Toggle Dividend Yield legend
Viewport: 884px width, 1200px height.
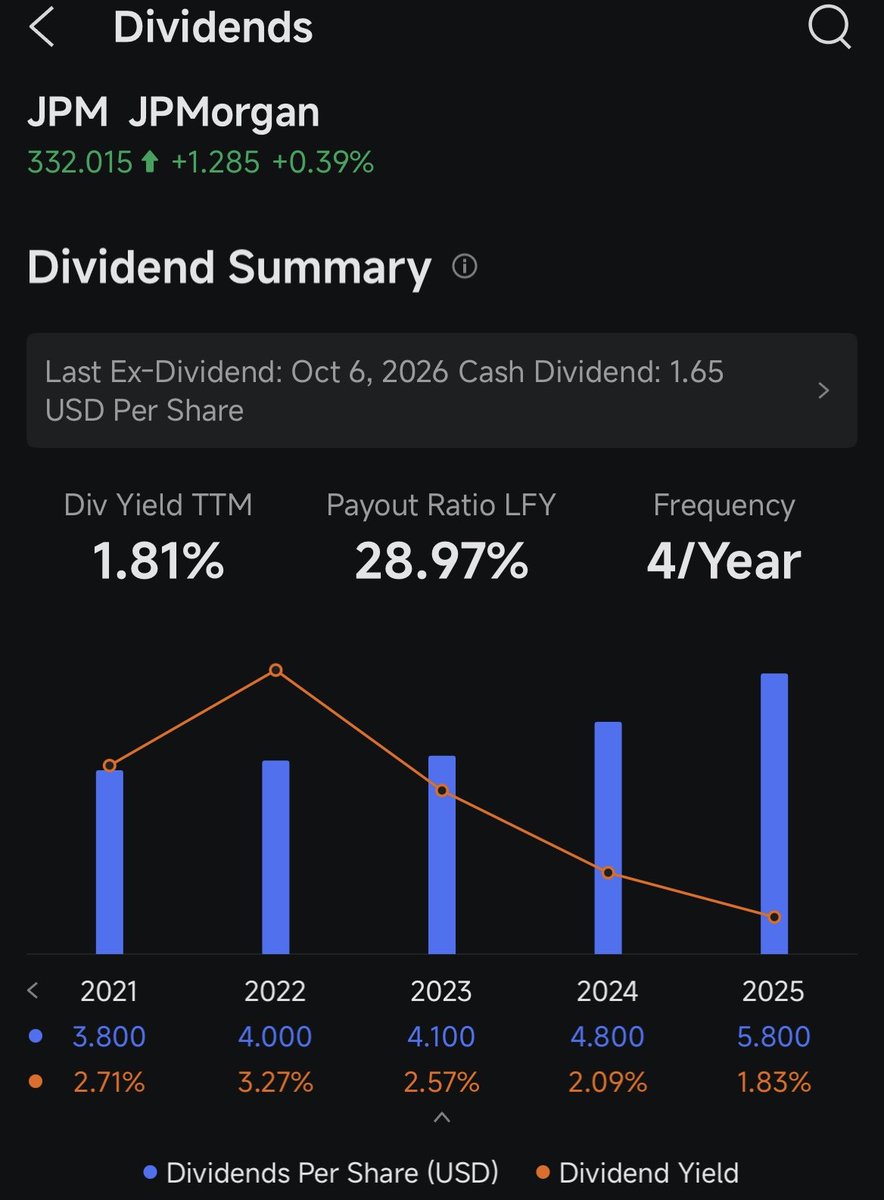(x=638, y=1173)
